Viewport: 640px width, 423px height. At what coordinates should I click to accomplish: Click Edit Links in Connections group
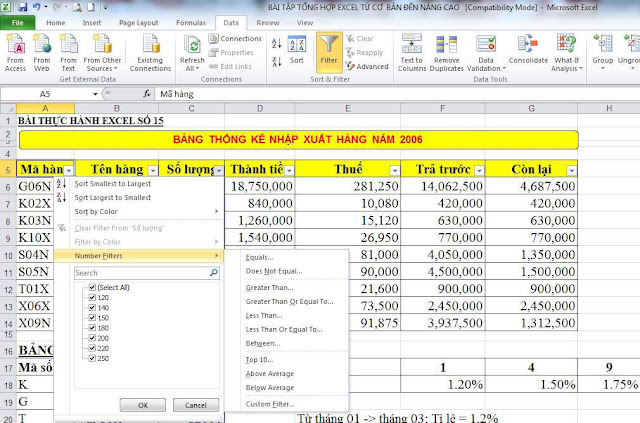(231, 67)
